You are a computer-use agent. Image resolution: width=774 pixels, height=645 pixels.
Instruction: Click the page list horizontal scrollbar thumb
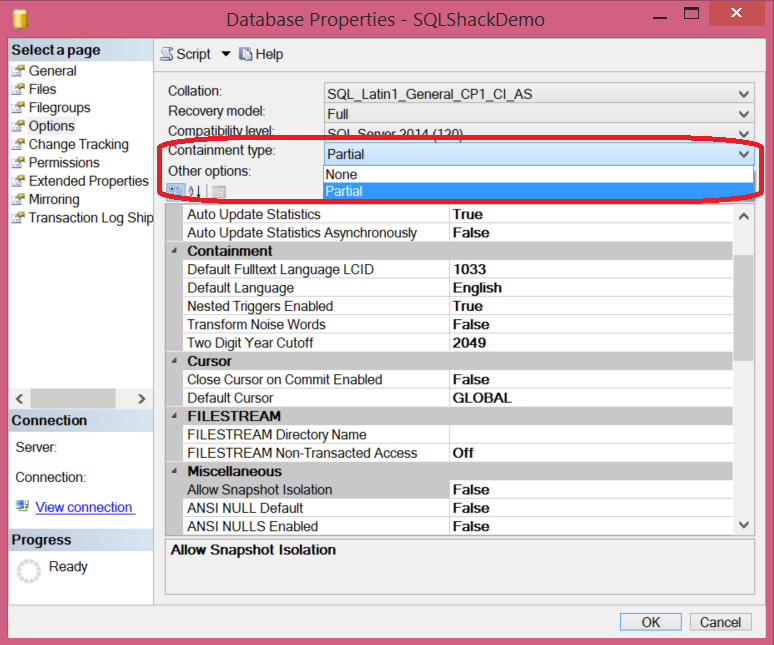coord(73,399)
